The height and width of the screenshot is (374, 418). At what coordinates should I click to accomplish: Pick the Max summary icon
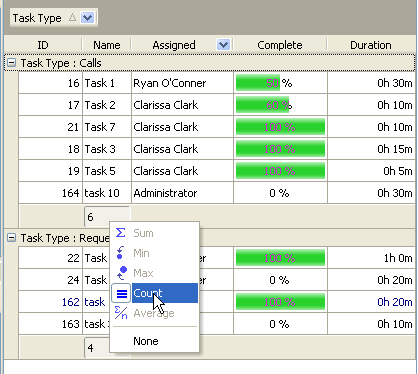(122, 273)
